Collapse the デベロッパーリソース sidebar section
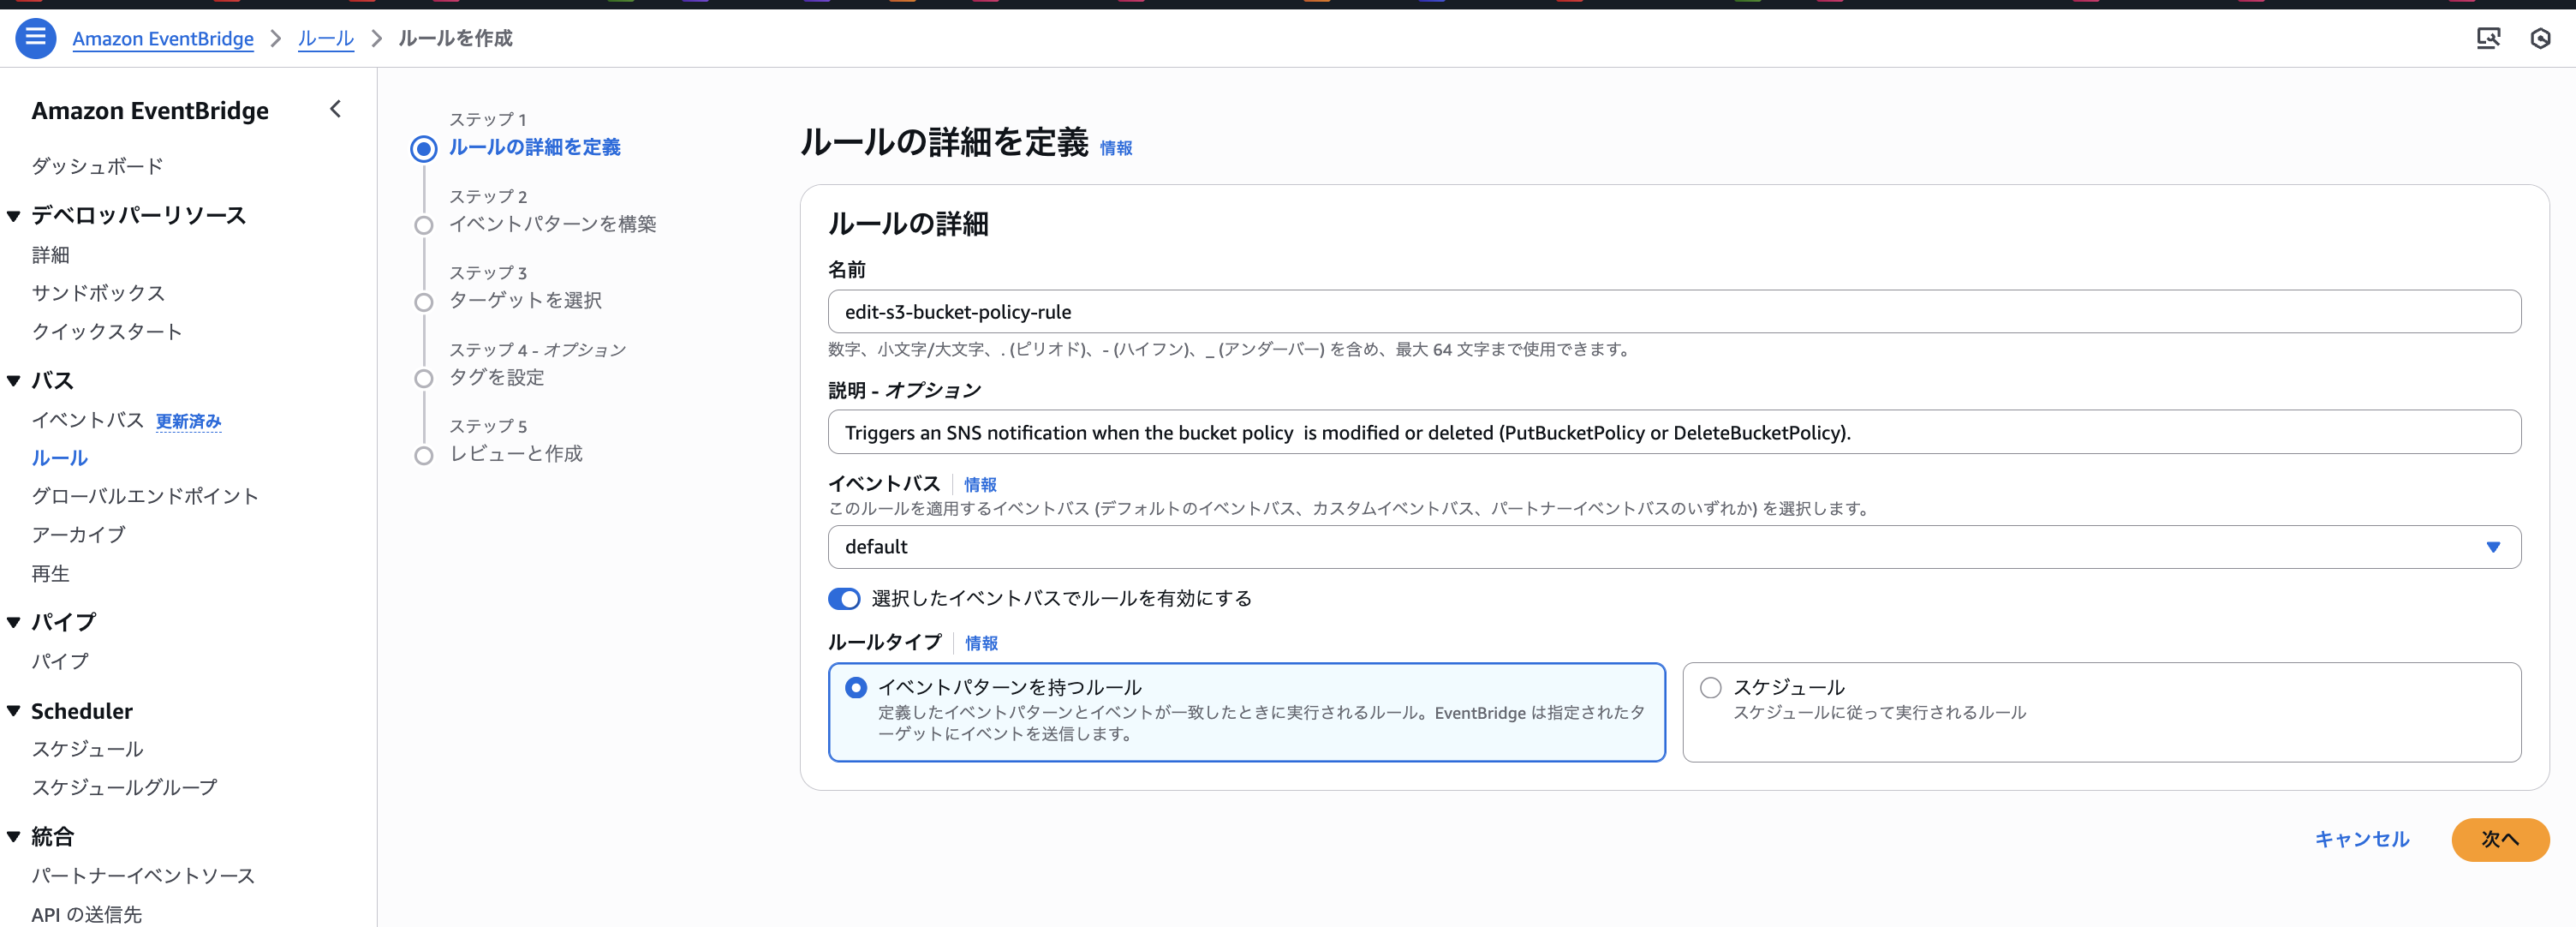This screenshot has height=927, width=2576. coord(14,216)
